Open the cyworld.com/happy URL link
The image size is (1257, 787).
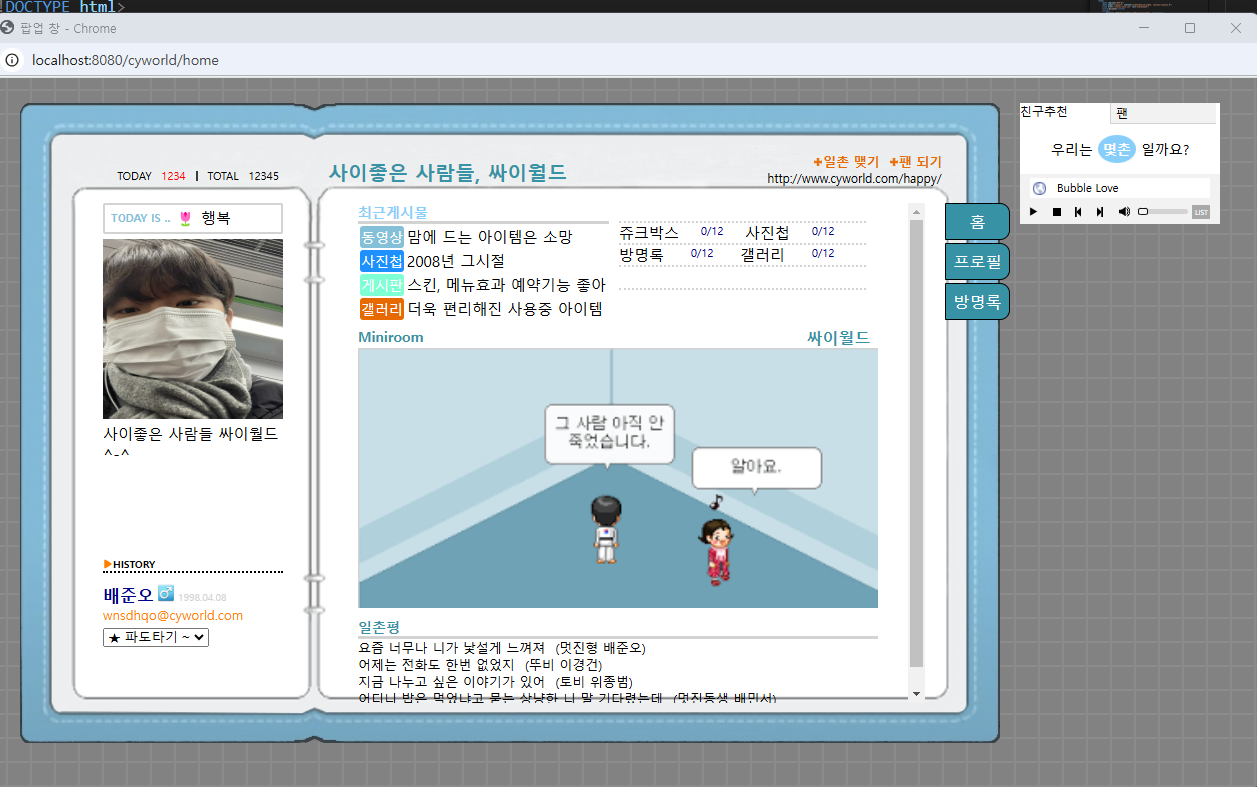(x=854, y=179)
